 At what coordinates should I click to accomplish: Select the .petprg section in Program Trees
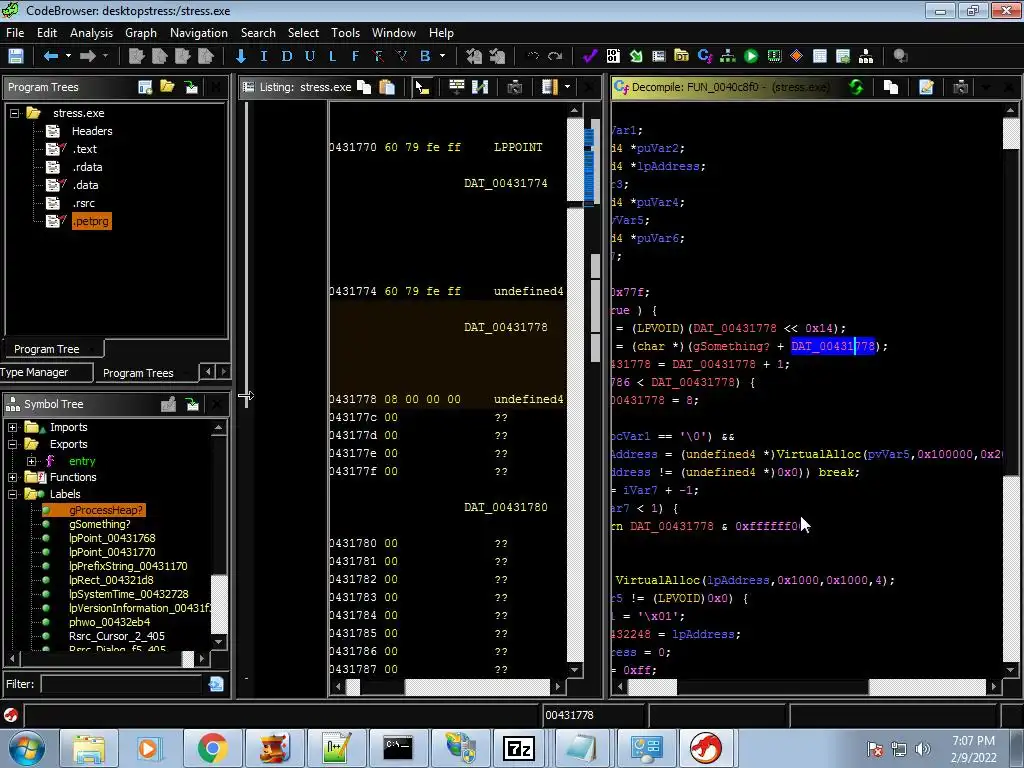click(91, 221)
